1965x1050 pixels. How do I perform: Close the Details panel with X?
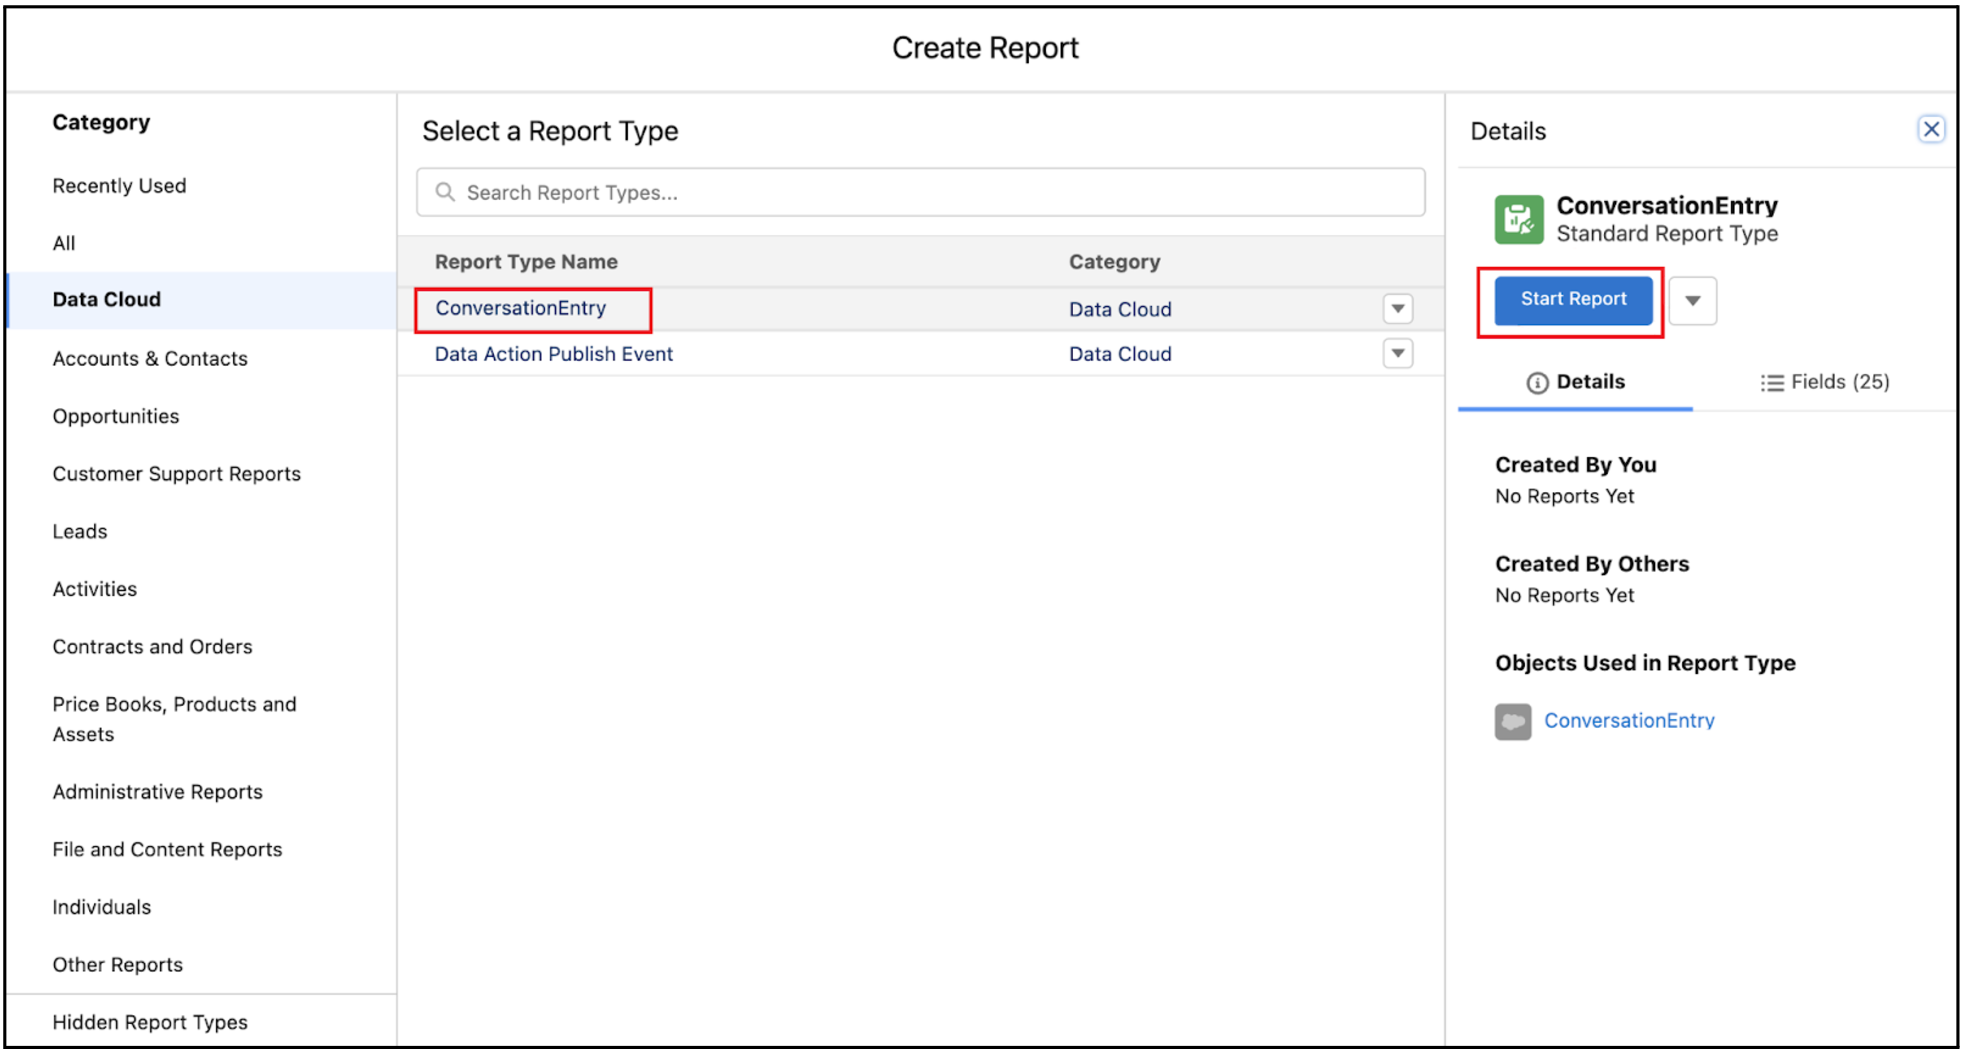click(1930, 129)
